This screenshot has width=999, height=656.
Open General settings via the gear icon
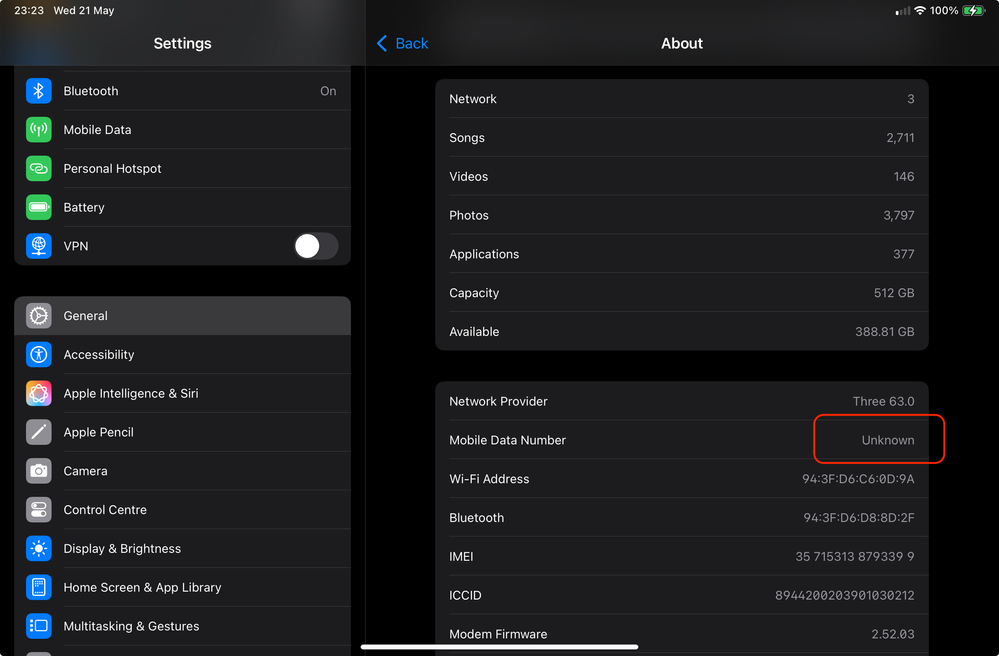(x=38, y=315)
